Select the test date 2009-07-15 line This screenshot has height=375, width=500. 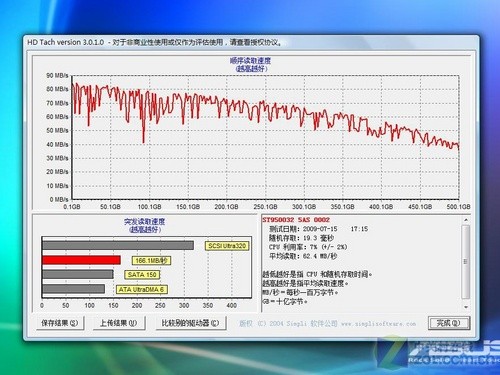click(x=318, y=229)
